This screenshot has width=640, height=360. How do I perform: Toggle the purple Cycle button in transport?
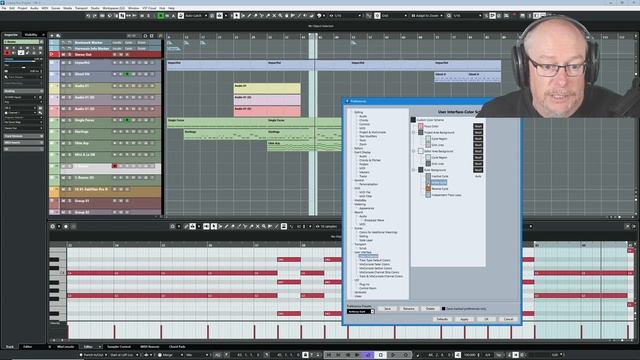pos(368,355)
